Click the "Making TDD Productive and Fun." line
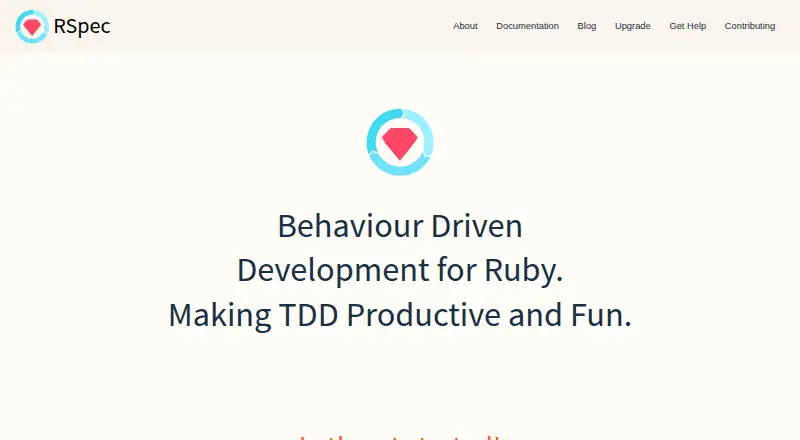Screen dimensions: 800x440 tap(400, 315)
